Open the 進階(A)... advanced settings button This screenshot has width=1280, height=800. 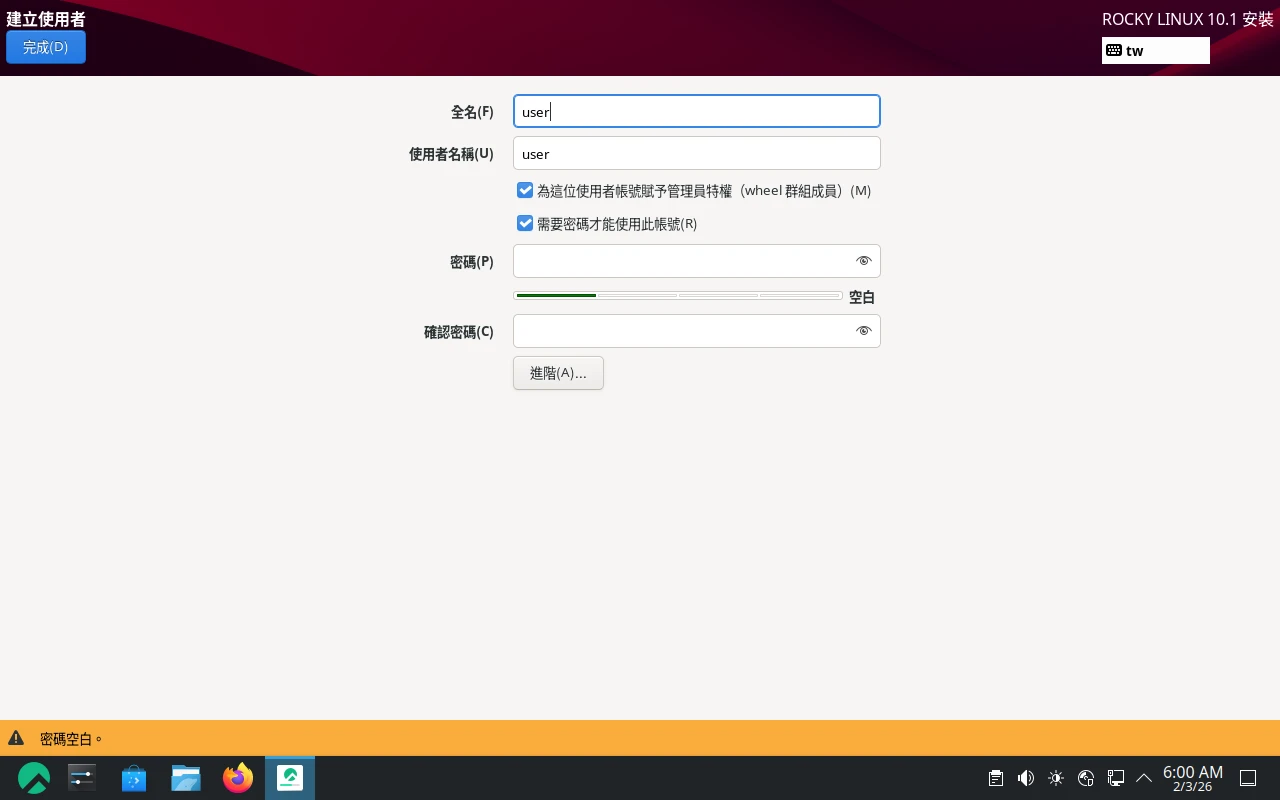coord(558,373)
